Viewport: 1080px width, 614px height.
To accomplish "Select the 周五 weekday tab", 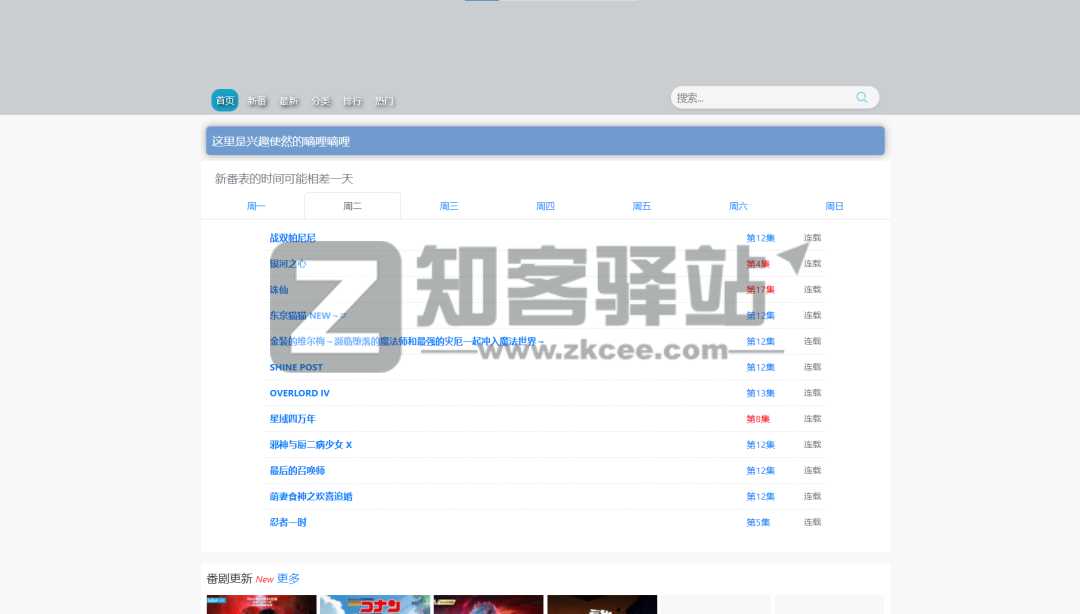I will [x=642, y=206].
